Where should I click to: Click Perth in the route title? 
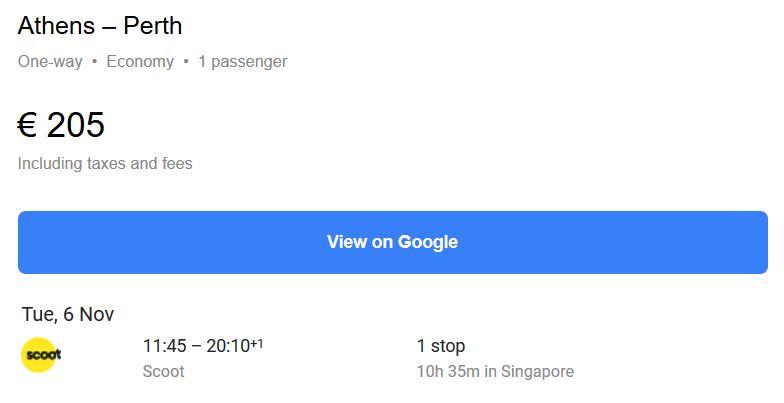coord(153,26)
